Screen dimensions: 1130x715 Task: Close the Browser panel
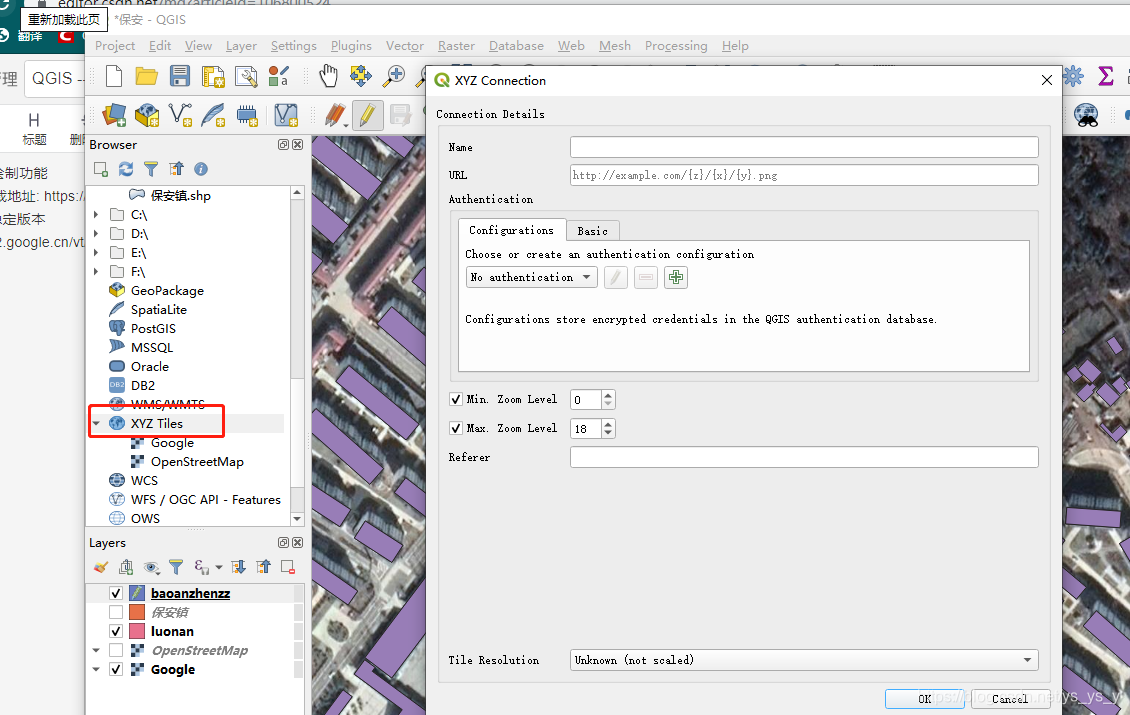[x=298, y=145]
